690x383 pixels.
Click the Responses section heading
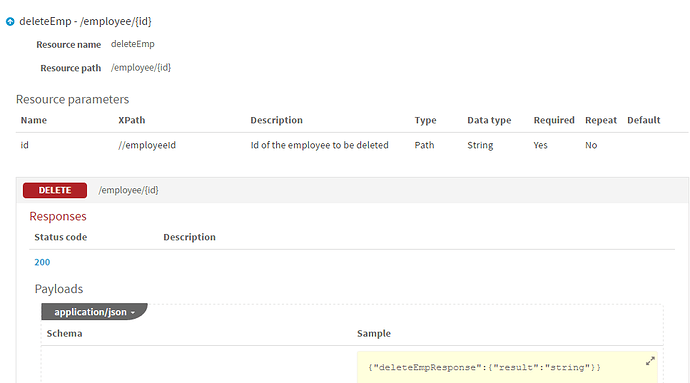pos(58,216)
